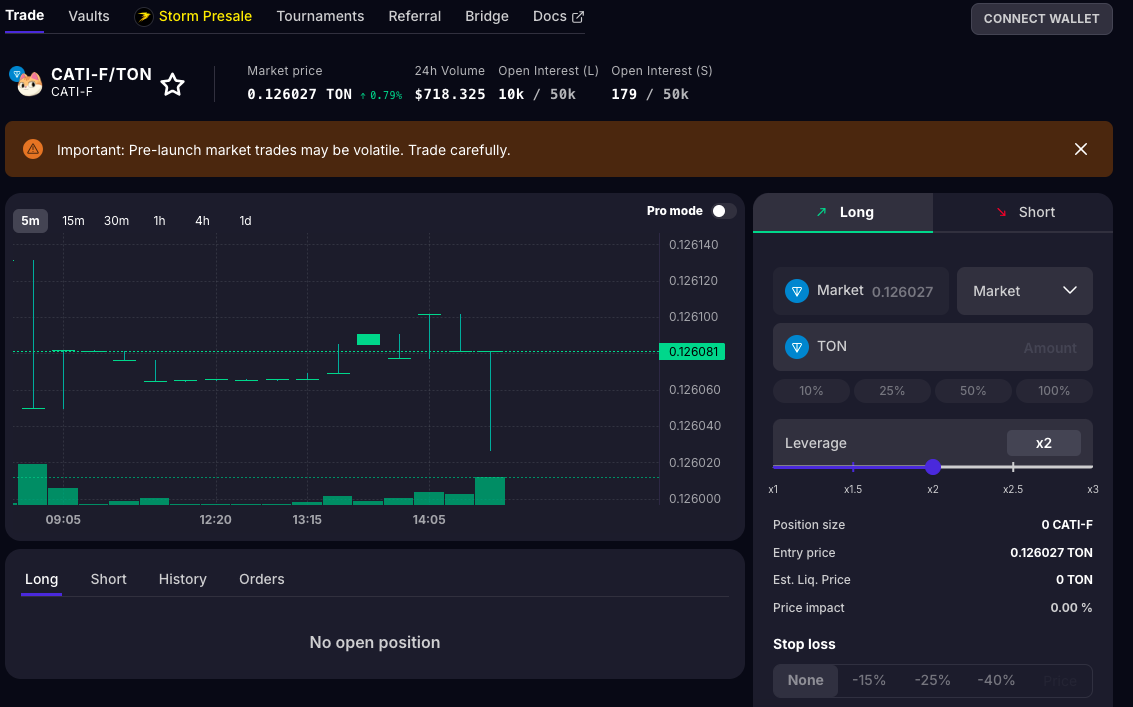Click the 0.126081 current price label on chart

click(x=692, y=352)
